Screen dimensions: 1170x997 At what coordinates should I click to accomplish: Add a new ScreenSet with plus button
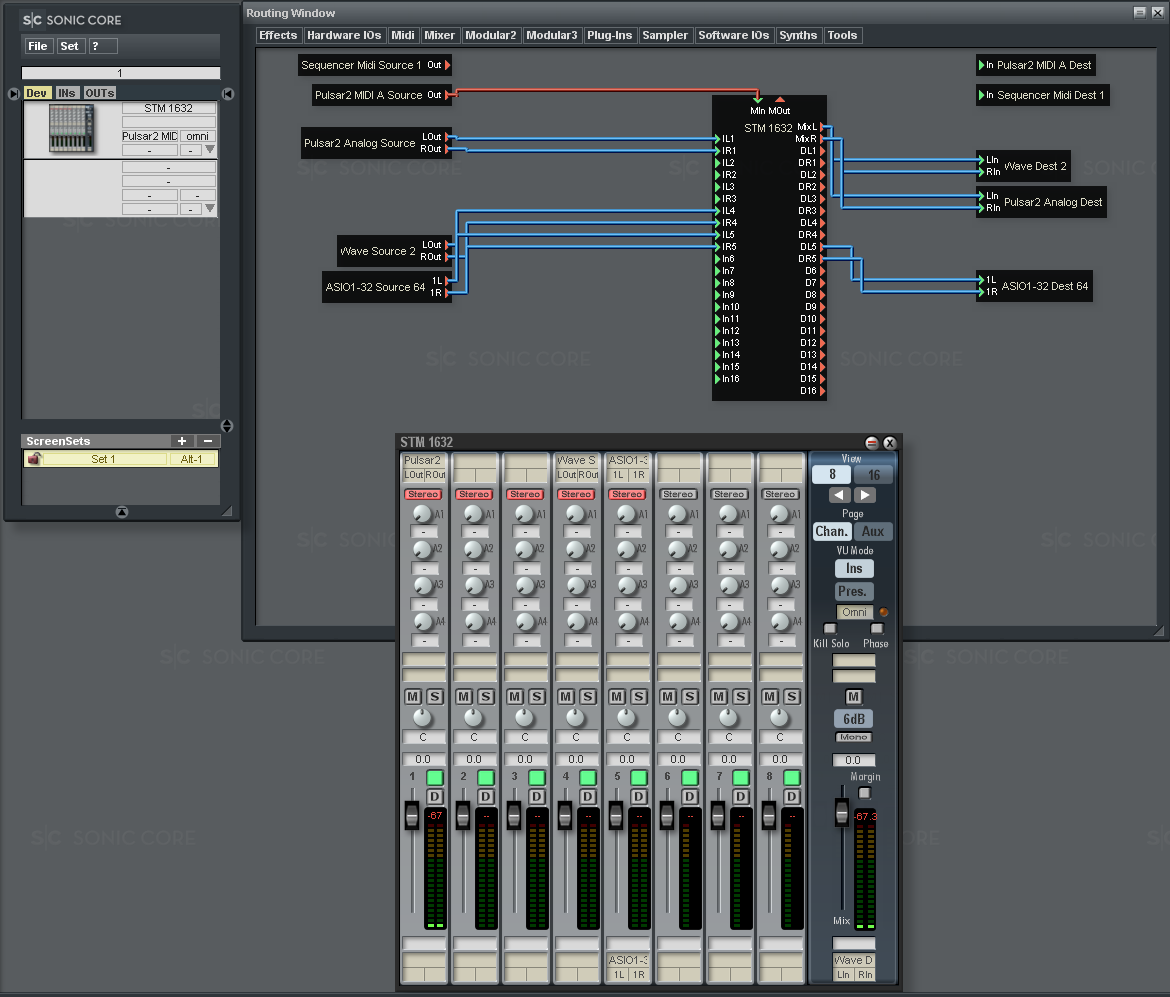click(x=182, y=441)
